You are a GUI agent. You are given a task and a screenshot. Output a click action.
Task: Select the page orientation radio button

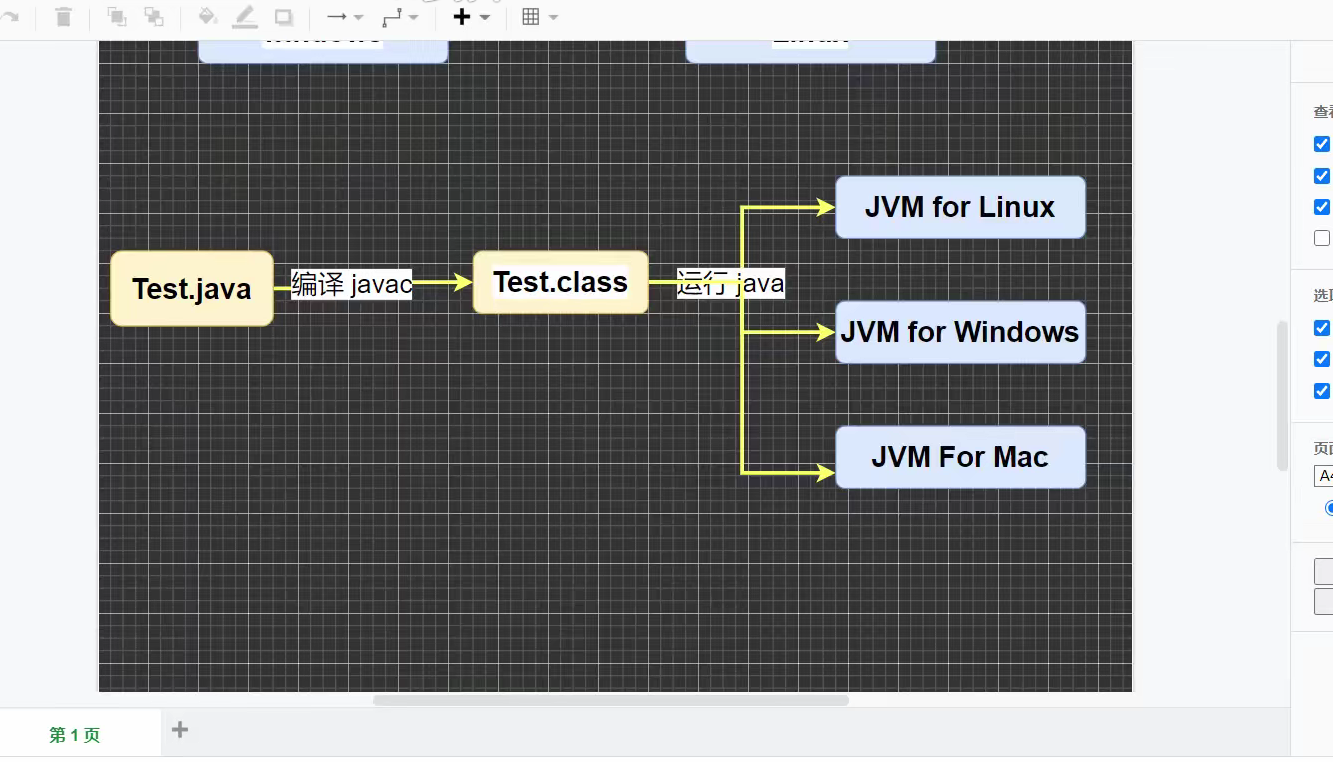click(x=1329, y=508)
